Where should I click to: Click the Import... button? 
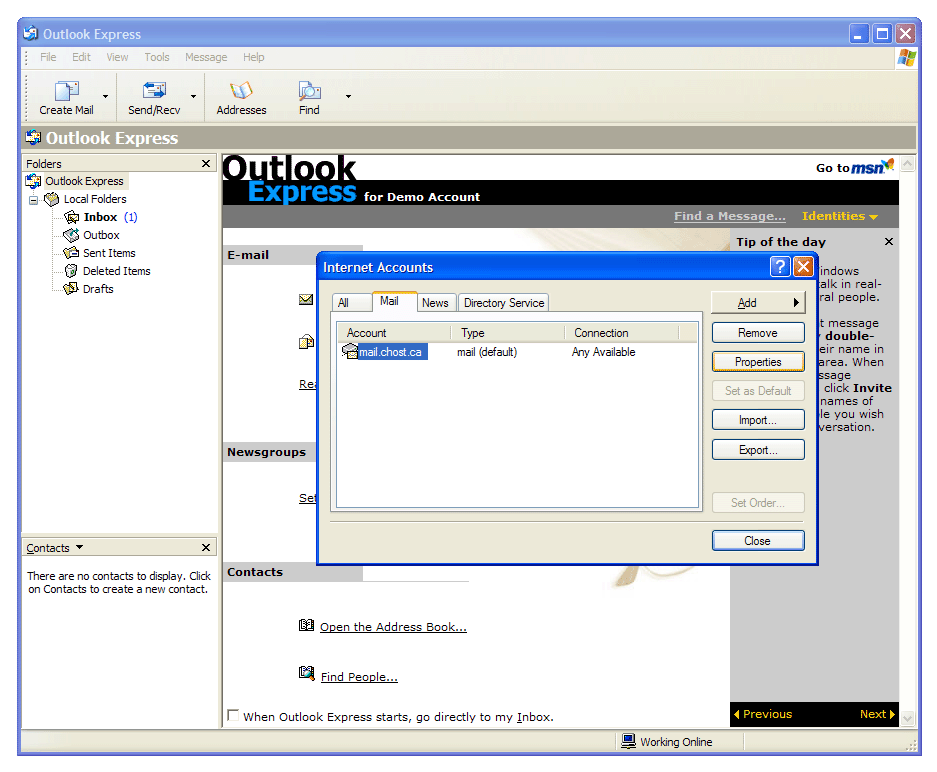click(758, 420)
